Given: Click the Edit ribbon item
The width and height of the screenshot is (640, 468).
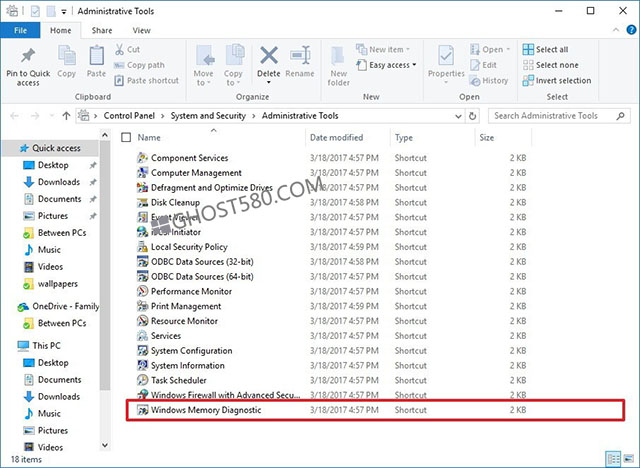Looking at the screenshot, I should tap(483, 65).
